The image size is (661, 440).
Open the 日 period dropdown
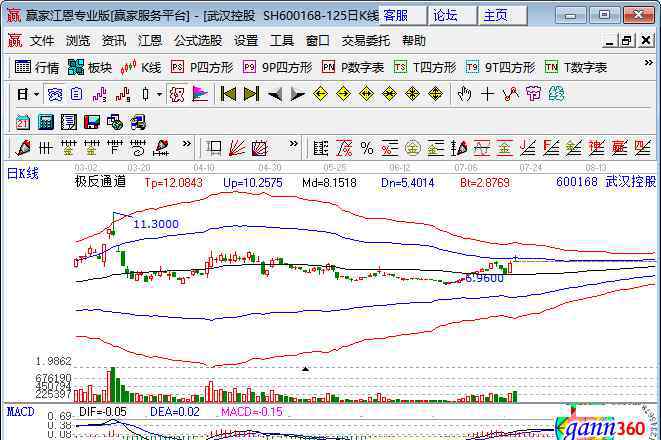click(28, 94)
